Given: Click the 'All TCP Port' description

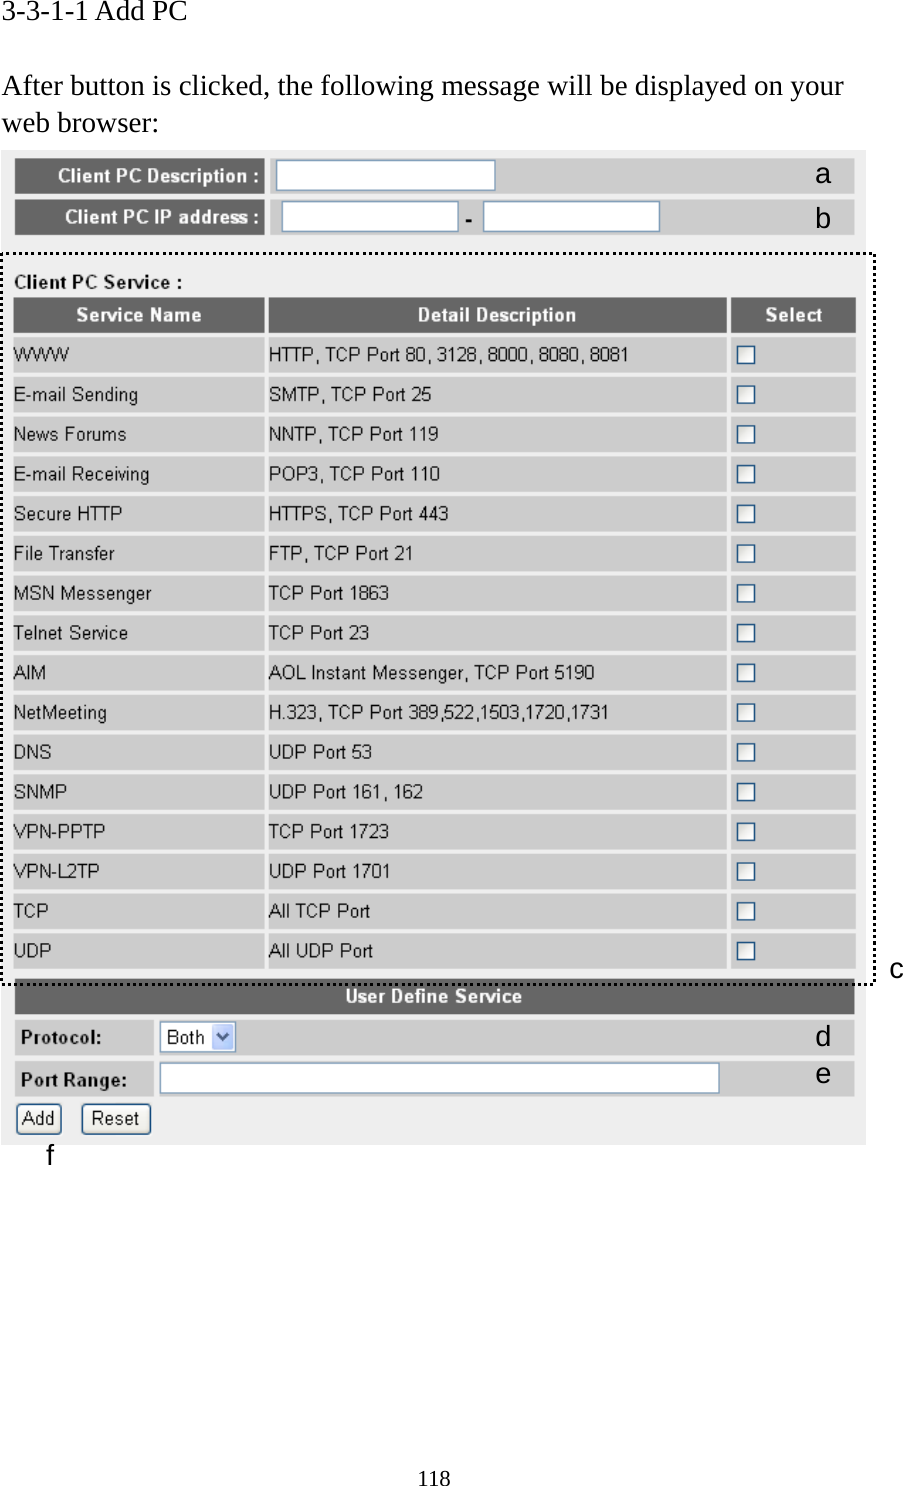Looking at the screenshot, I should click(x=320, y=911).
